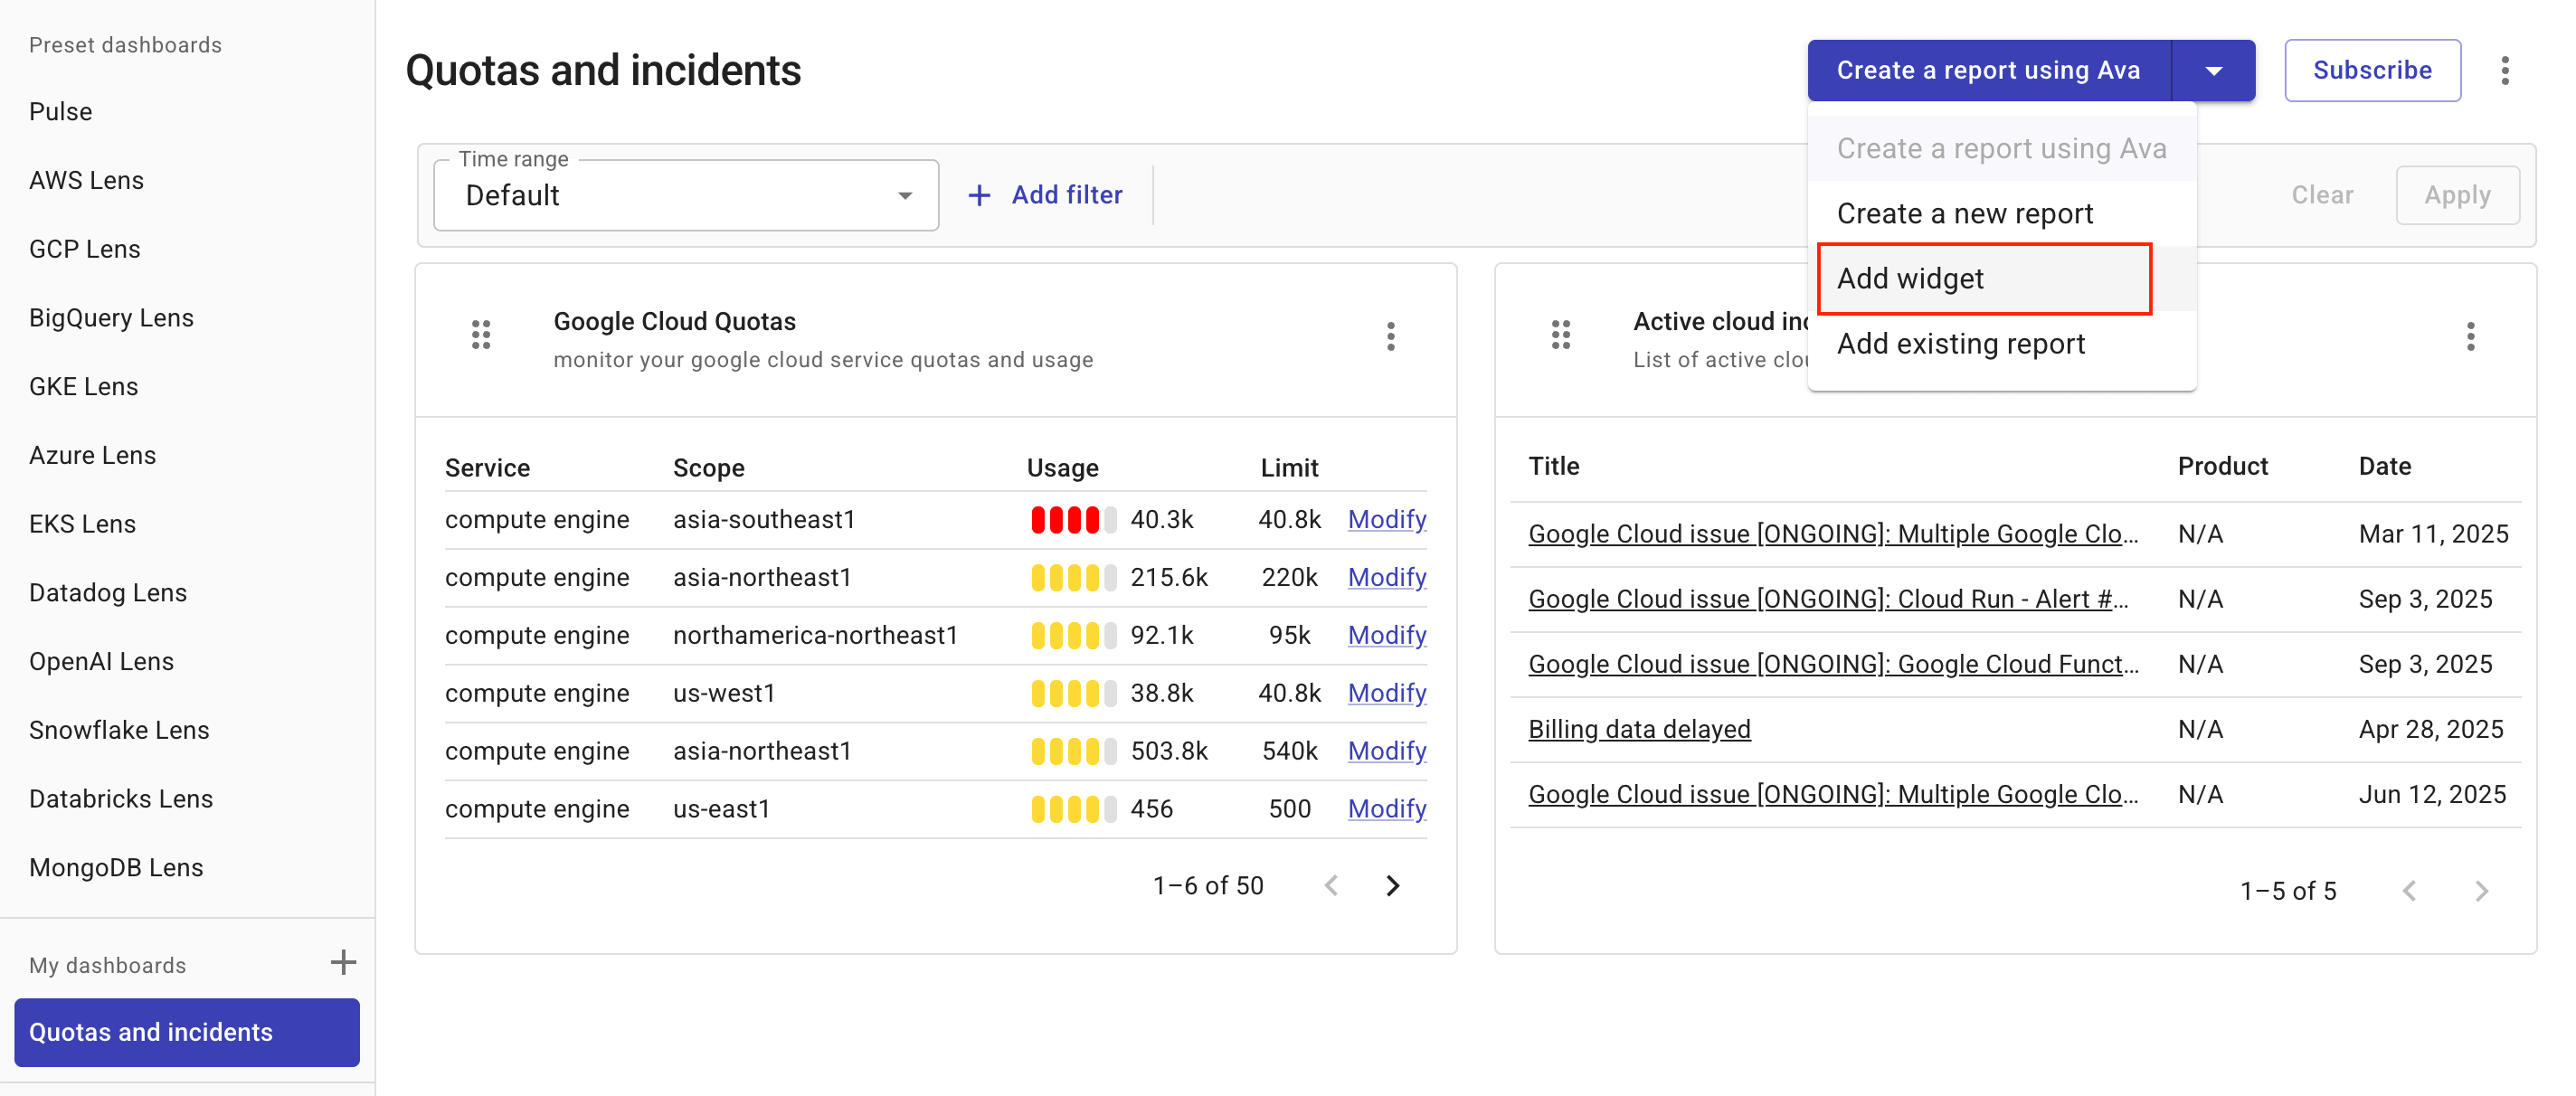
Task: Click red usage bar for asia-southeast1
Action: click(1073, 520)
